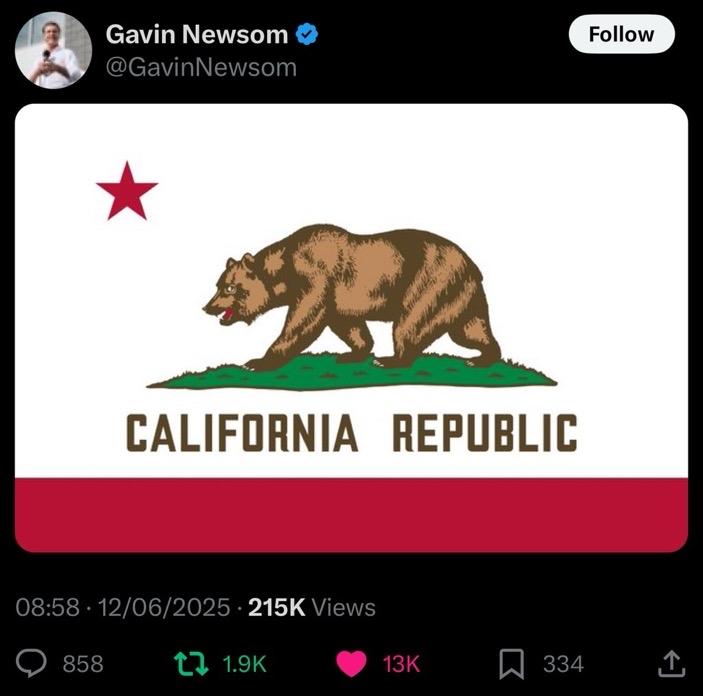Viewport: 703px width, 696px height.
Task: Bookmark the post with the bookmark icon
Action: [x=512, y=664]
